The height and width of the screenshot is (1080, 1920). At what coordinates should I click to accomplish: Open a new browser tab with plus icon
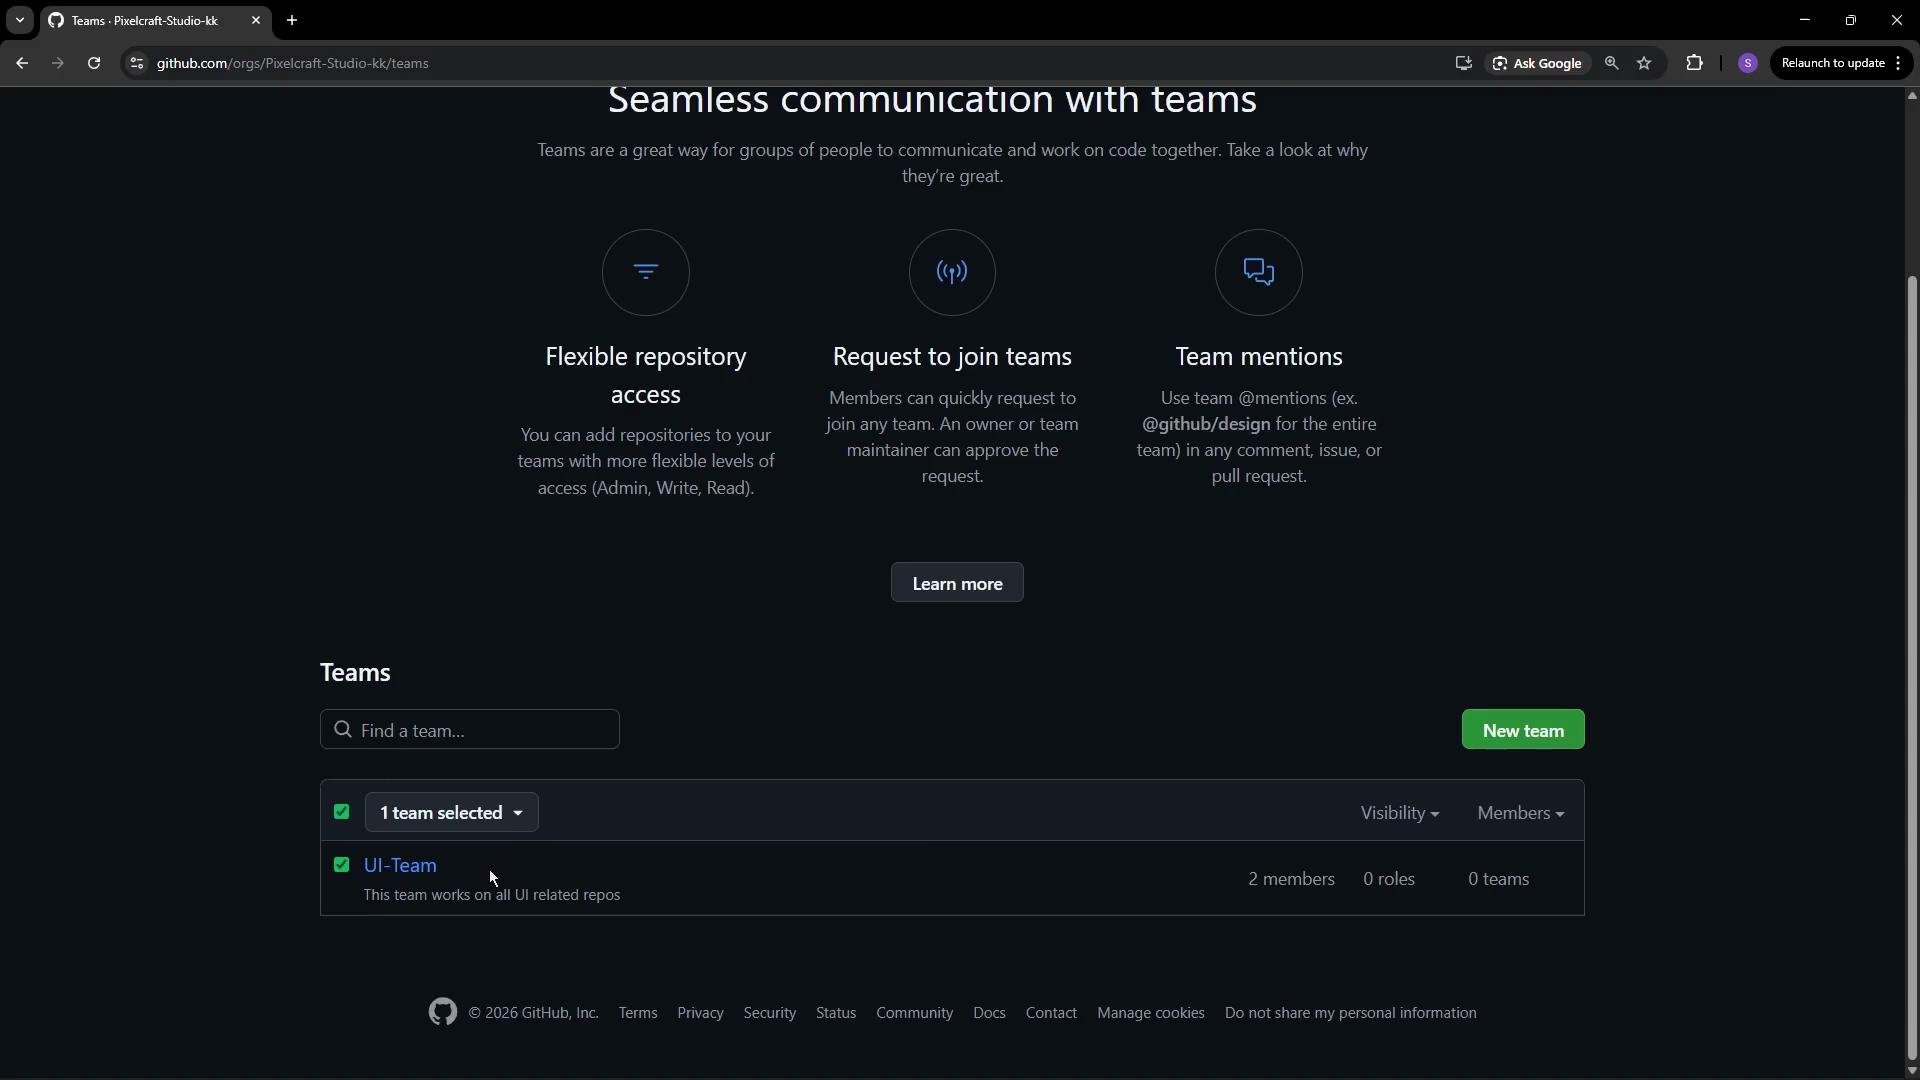coord(292,20)
